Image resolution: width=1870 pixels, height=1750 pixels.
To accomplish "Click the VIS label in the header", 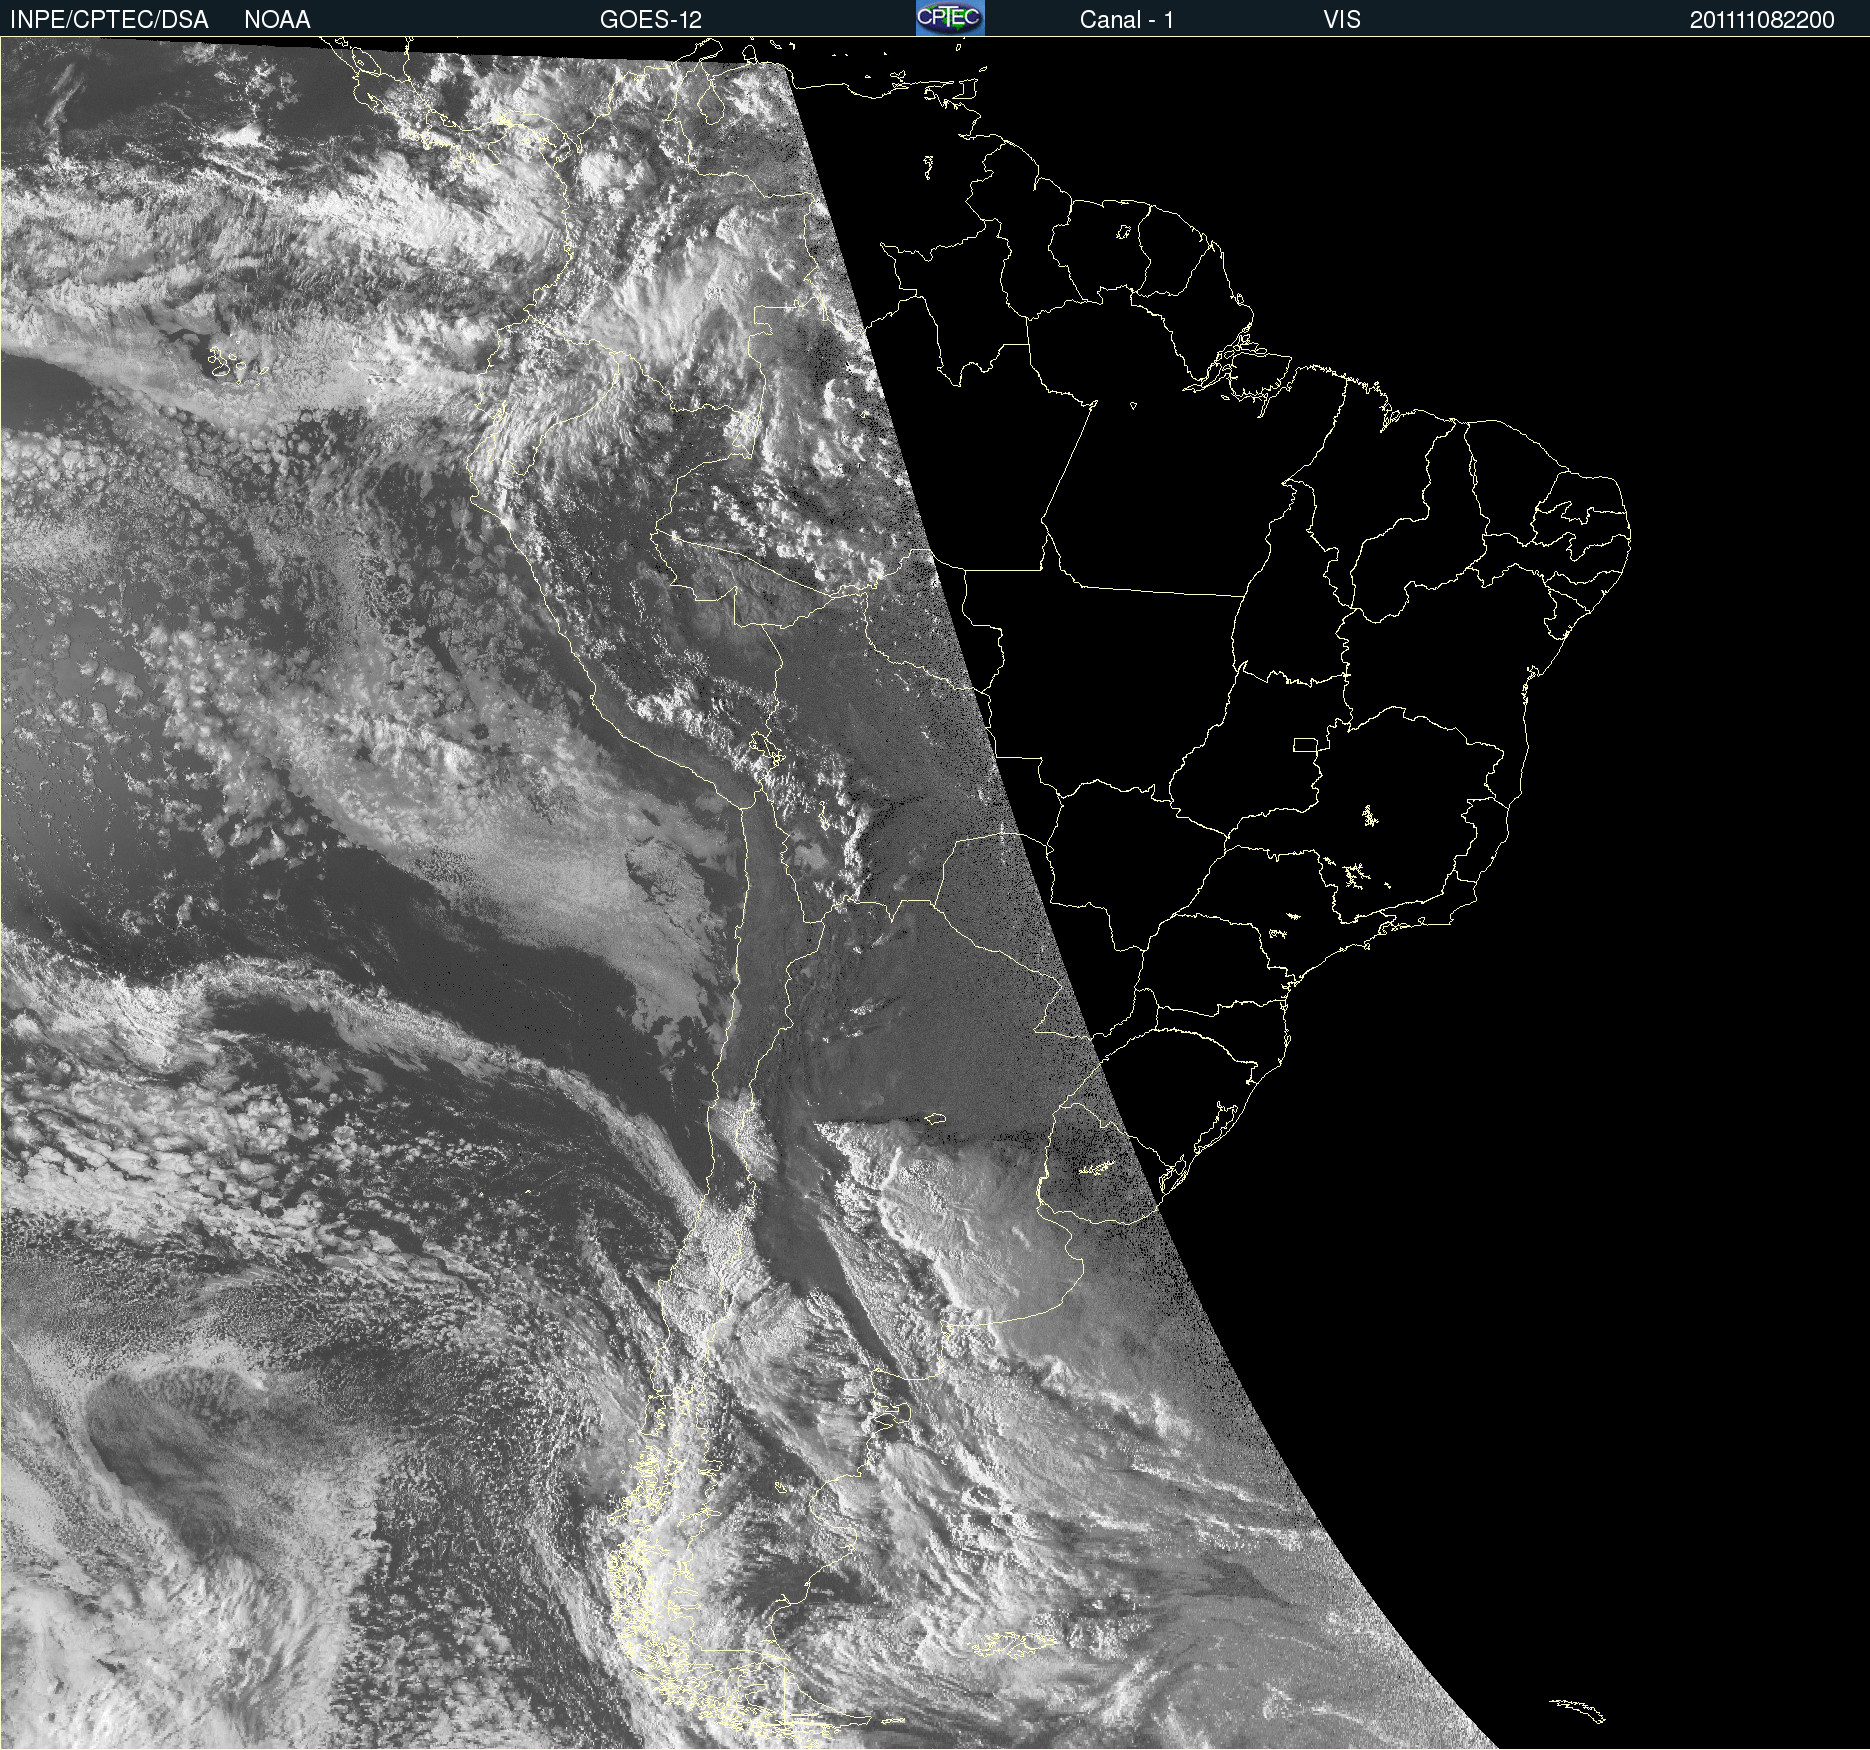I will click(x=1342, y=20).
